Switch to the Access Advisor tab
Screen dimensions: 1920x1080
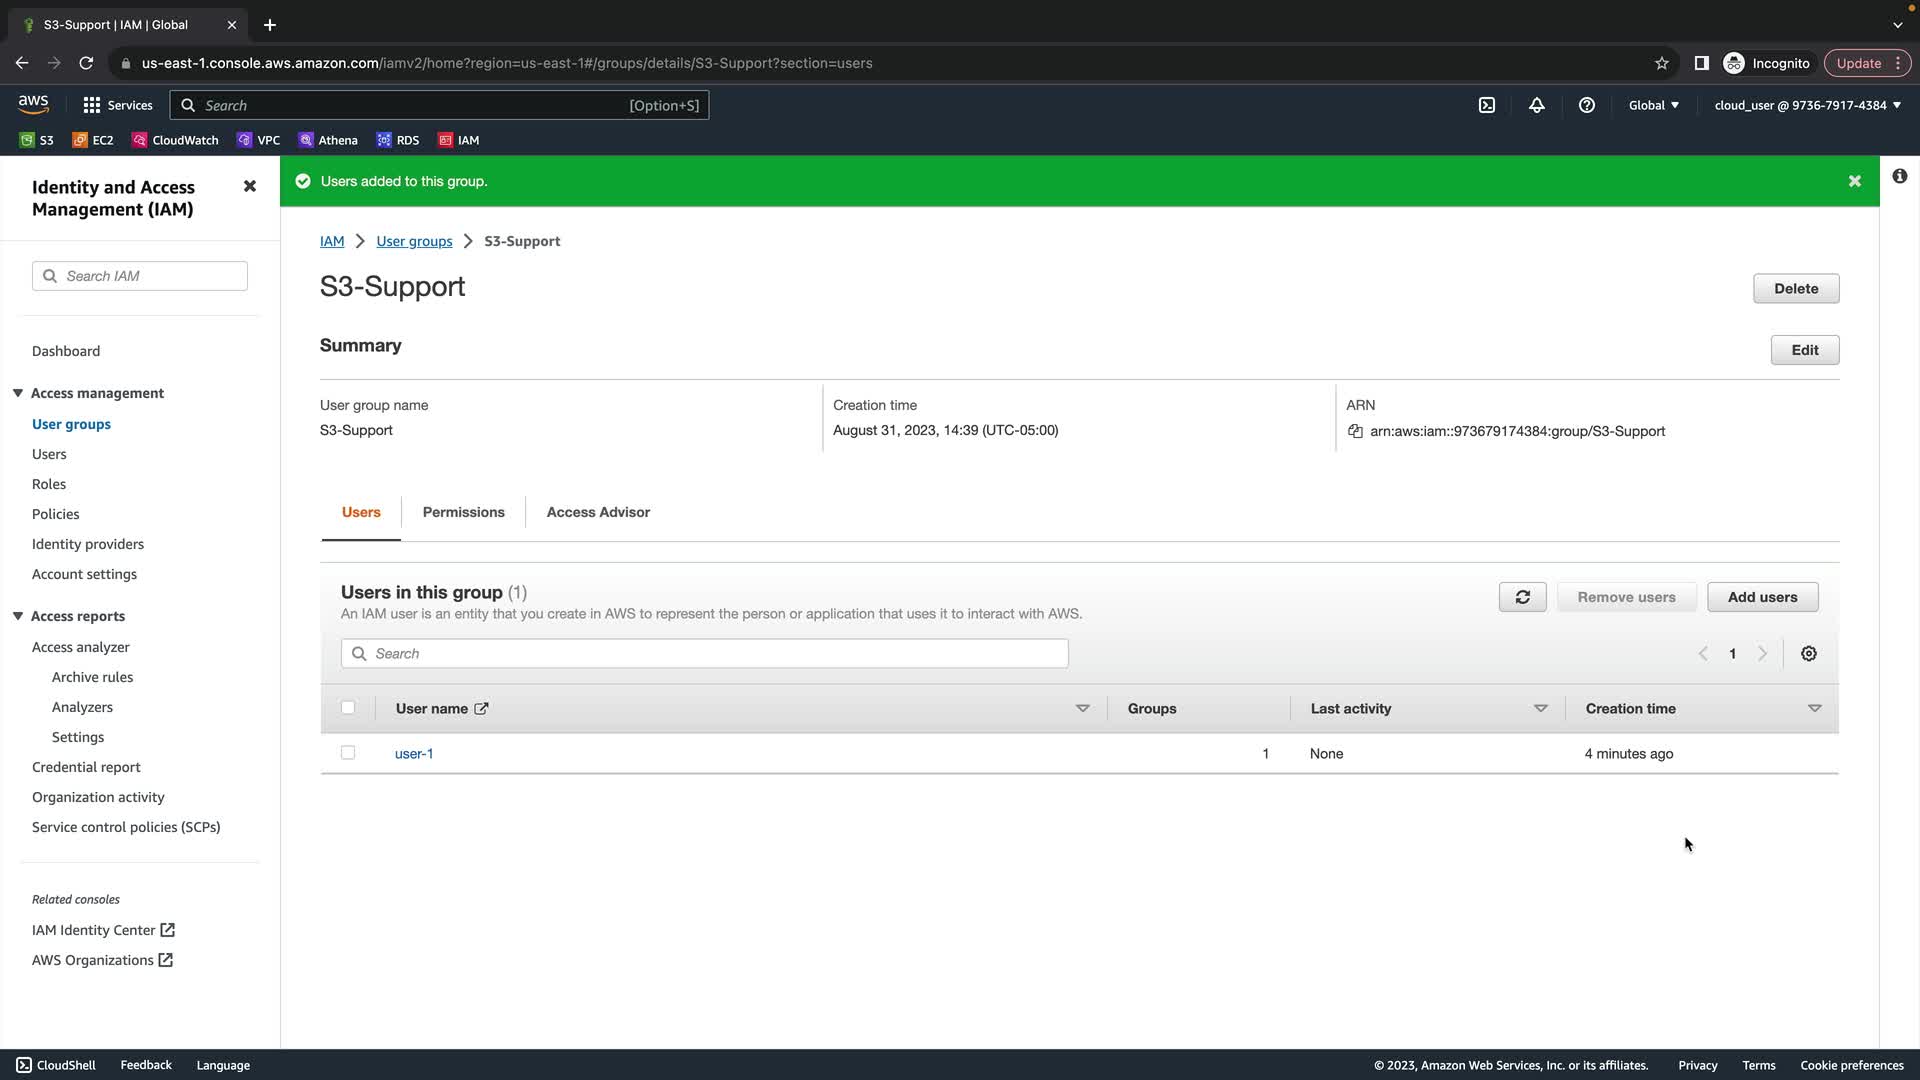point(598,512)
